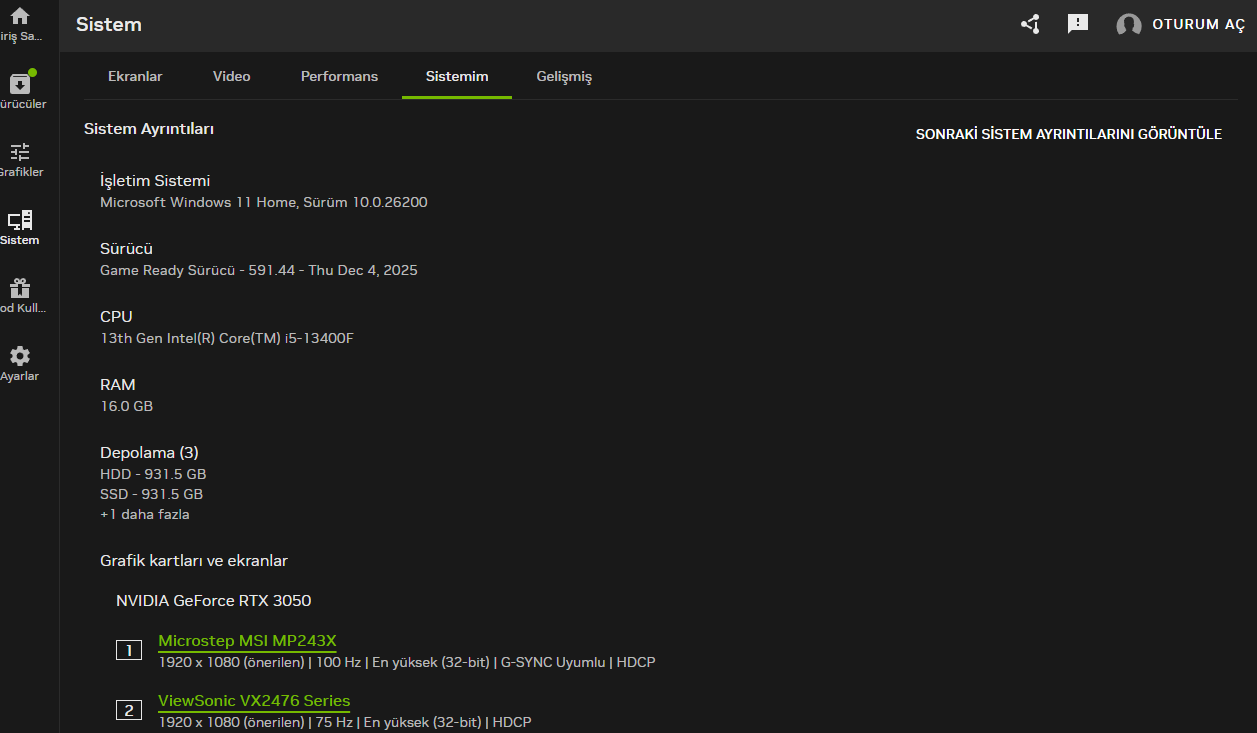
Task: Click the user avatar icon
Action: tap(1129, 25)
